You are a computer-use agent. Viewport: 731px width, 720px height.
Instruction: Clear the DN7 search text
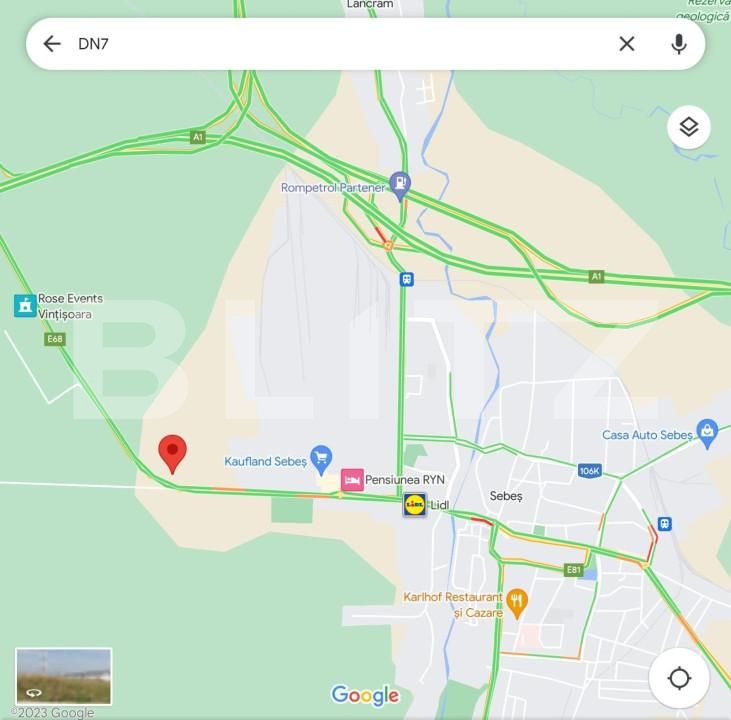(627, 44)
